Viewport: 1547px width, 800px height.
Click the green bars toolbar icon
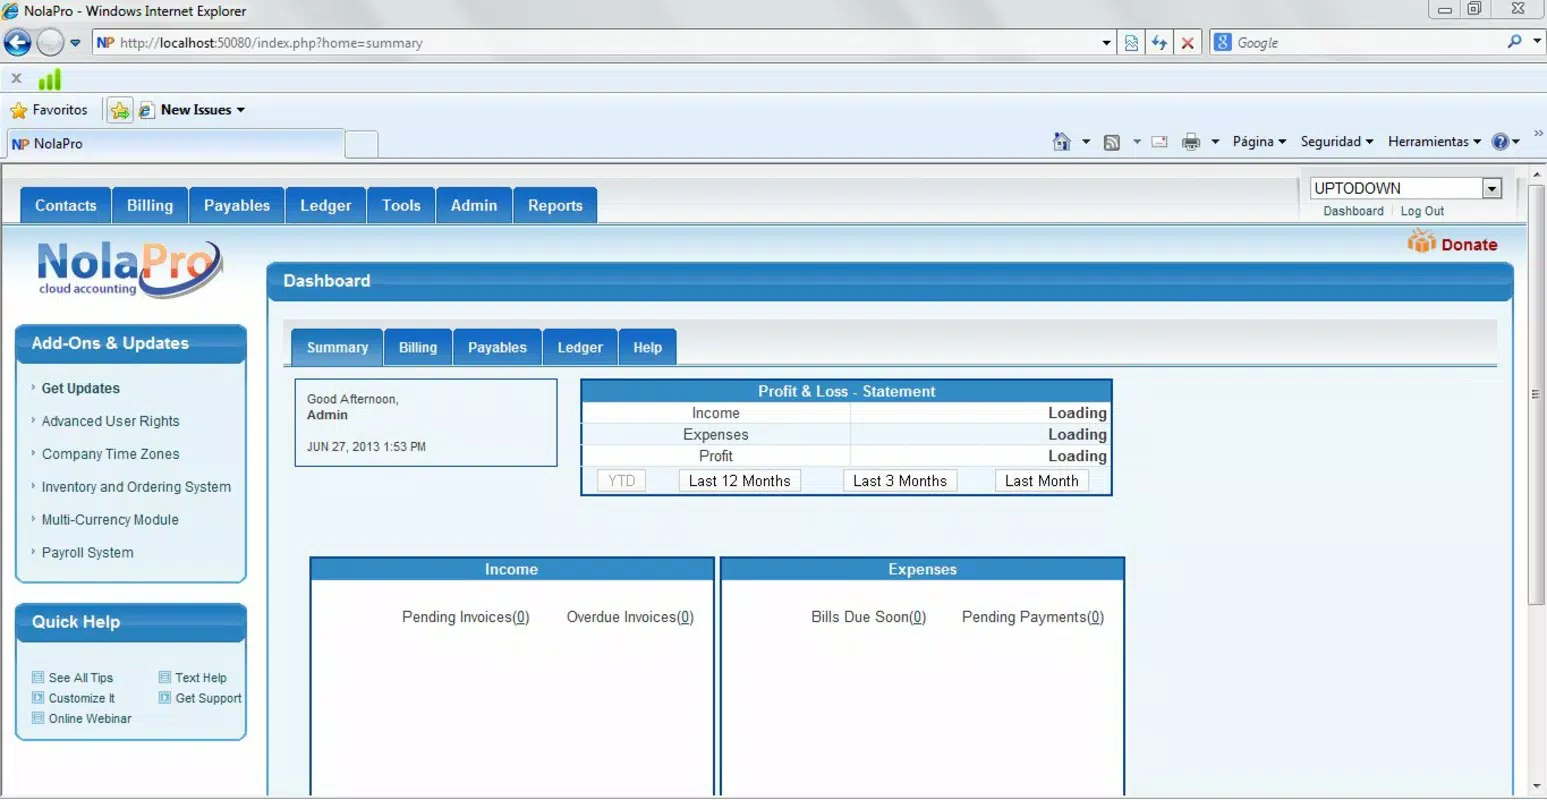click(x=50, y=79)
